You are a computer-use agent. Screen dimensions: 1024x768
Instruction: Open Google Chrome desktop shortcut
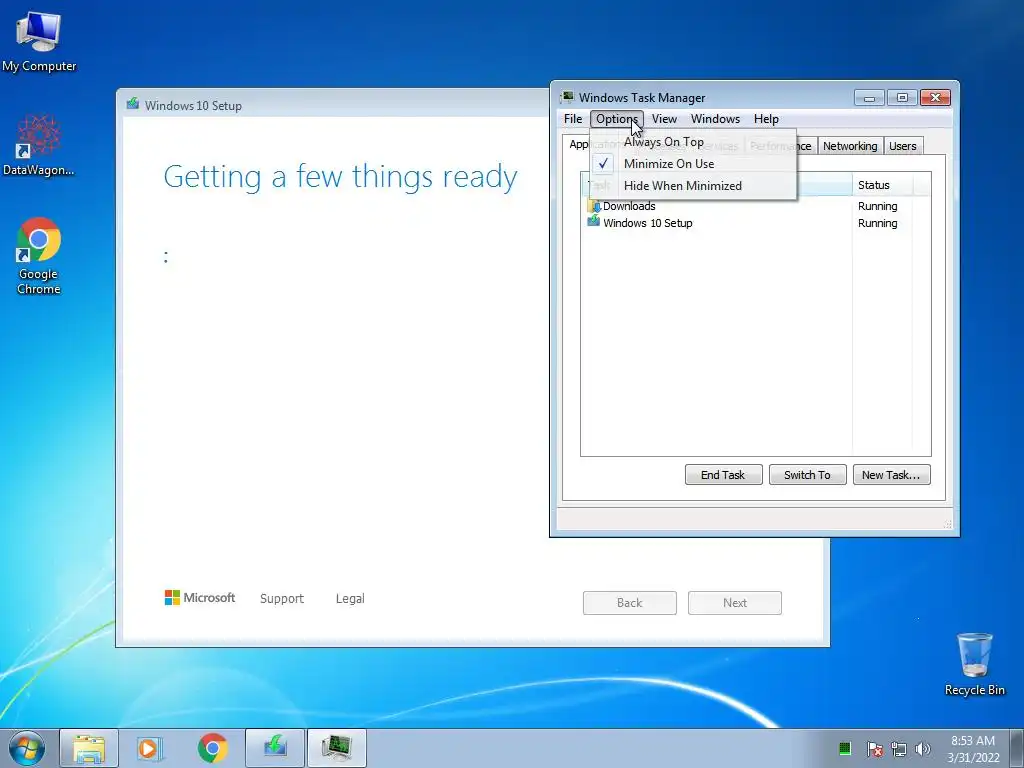tap(39, 255)
